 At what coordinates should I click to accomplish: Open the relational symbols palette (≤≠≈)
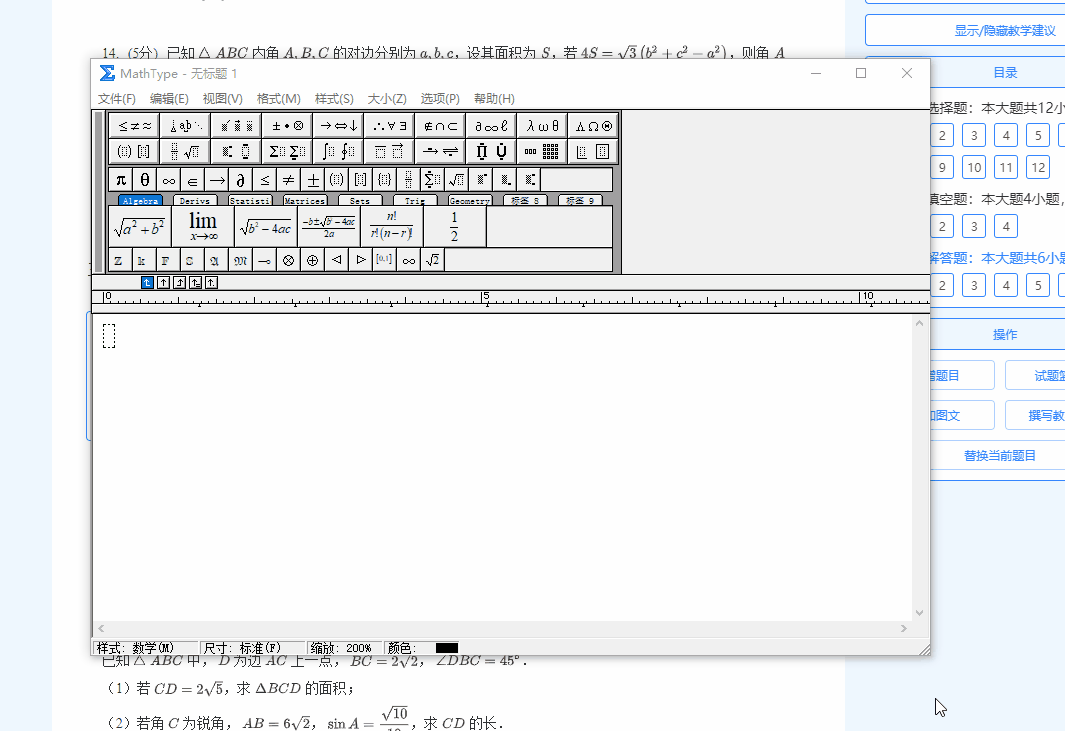click(134, 126)
